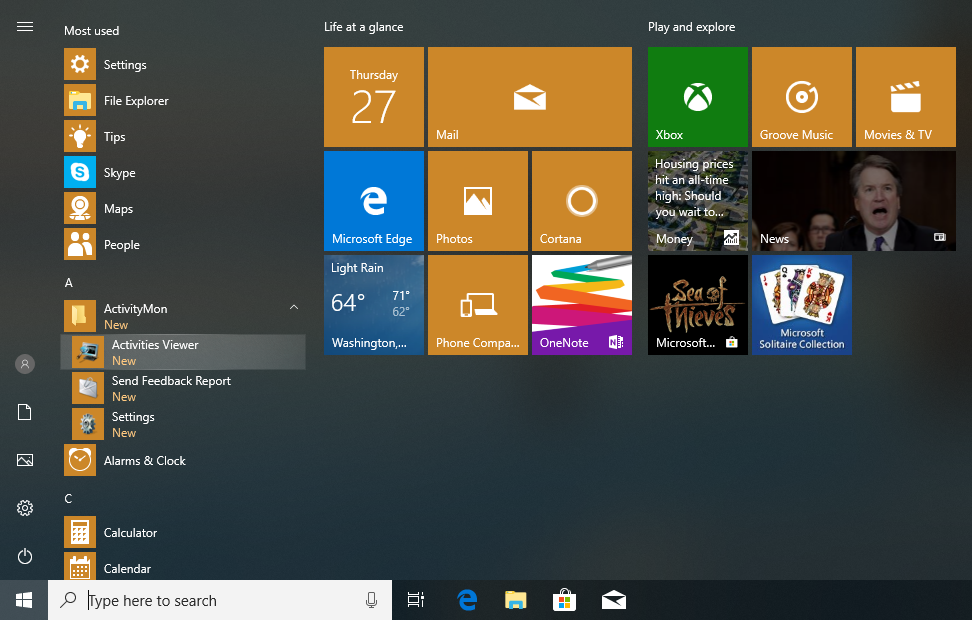This screenshot has height=620, width=972.
Task: Launch Skype from the app list
Action: pyautogui.click(x=184, y=172)
